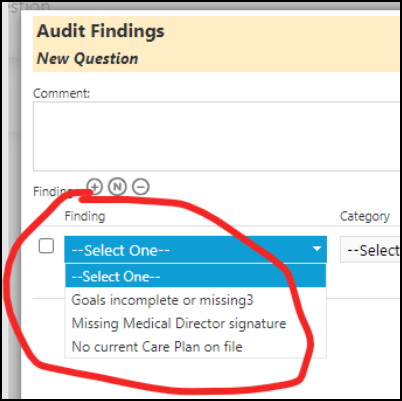This screenshot has height=401, width=402.
Task: Click the yellow header banner area
Action: (216, 44)
